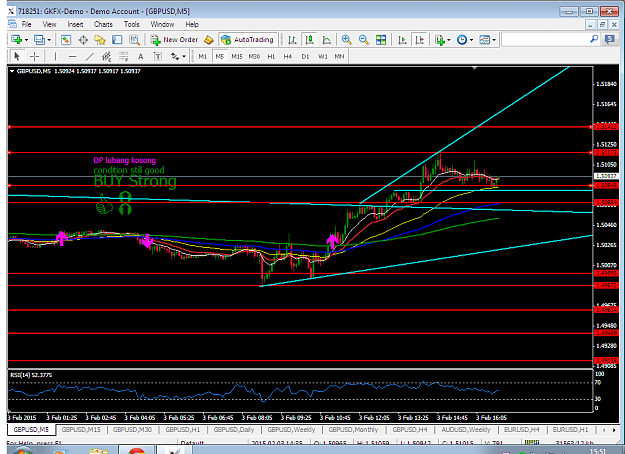Show the Market Watch panel
Viewport: 625px width, 454px height.
point(66,40)
